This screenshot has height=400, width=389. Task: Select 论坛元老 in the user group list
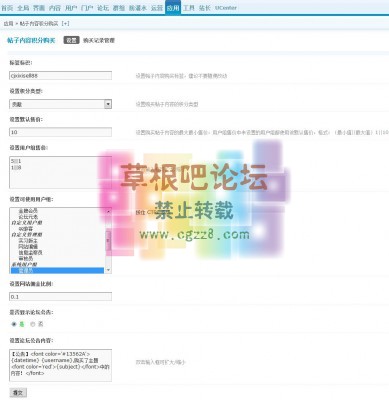coord(28,217)
